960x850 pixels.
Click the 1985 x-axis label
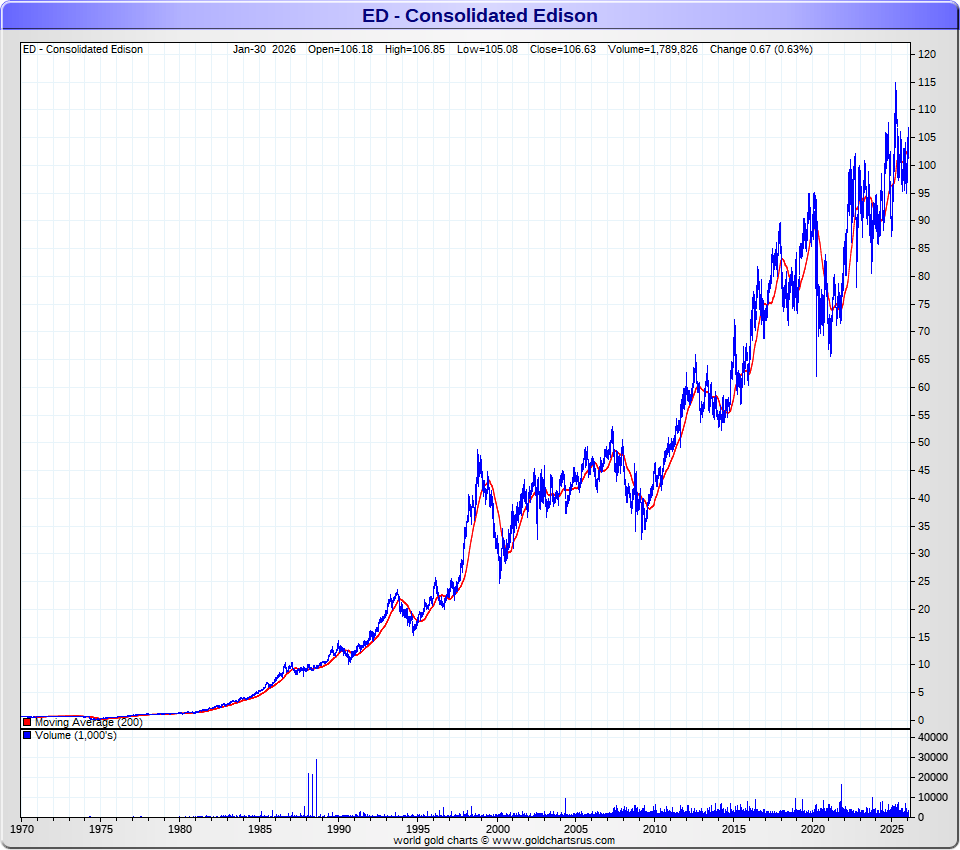260,829
